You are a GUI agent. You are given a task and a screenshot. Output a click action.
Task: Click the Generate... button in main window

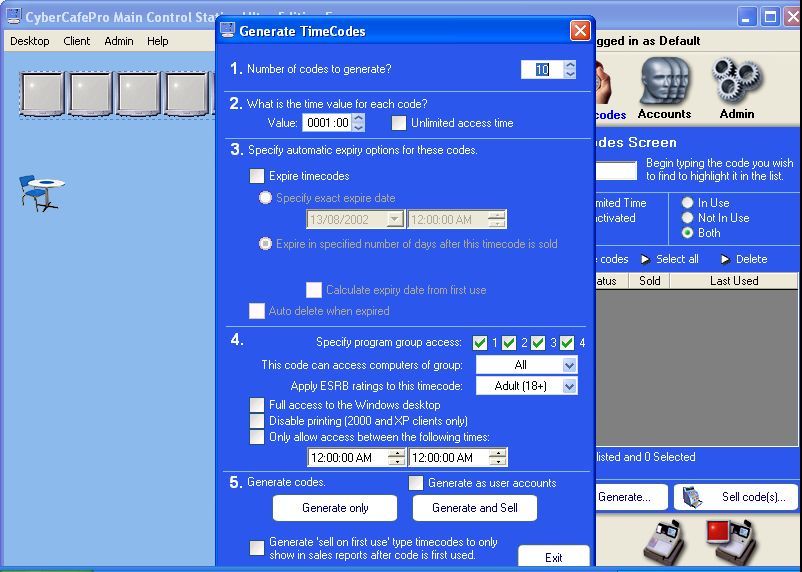point(632,497)
